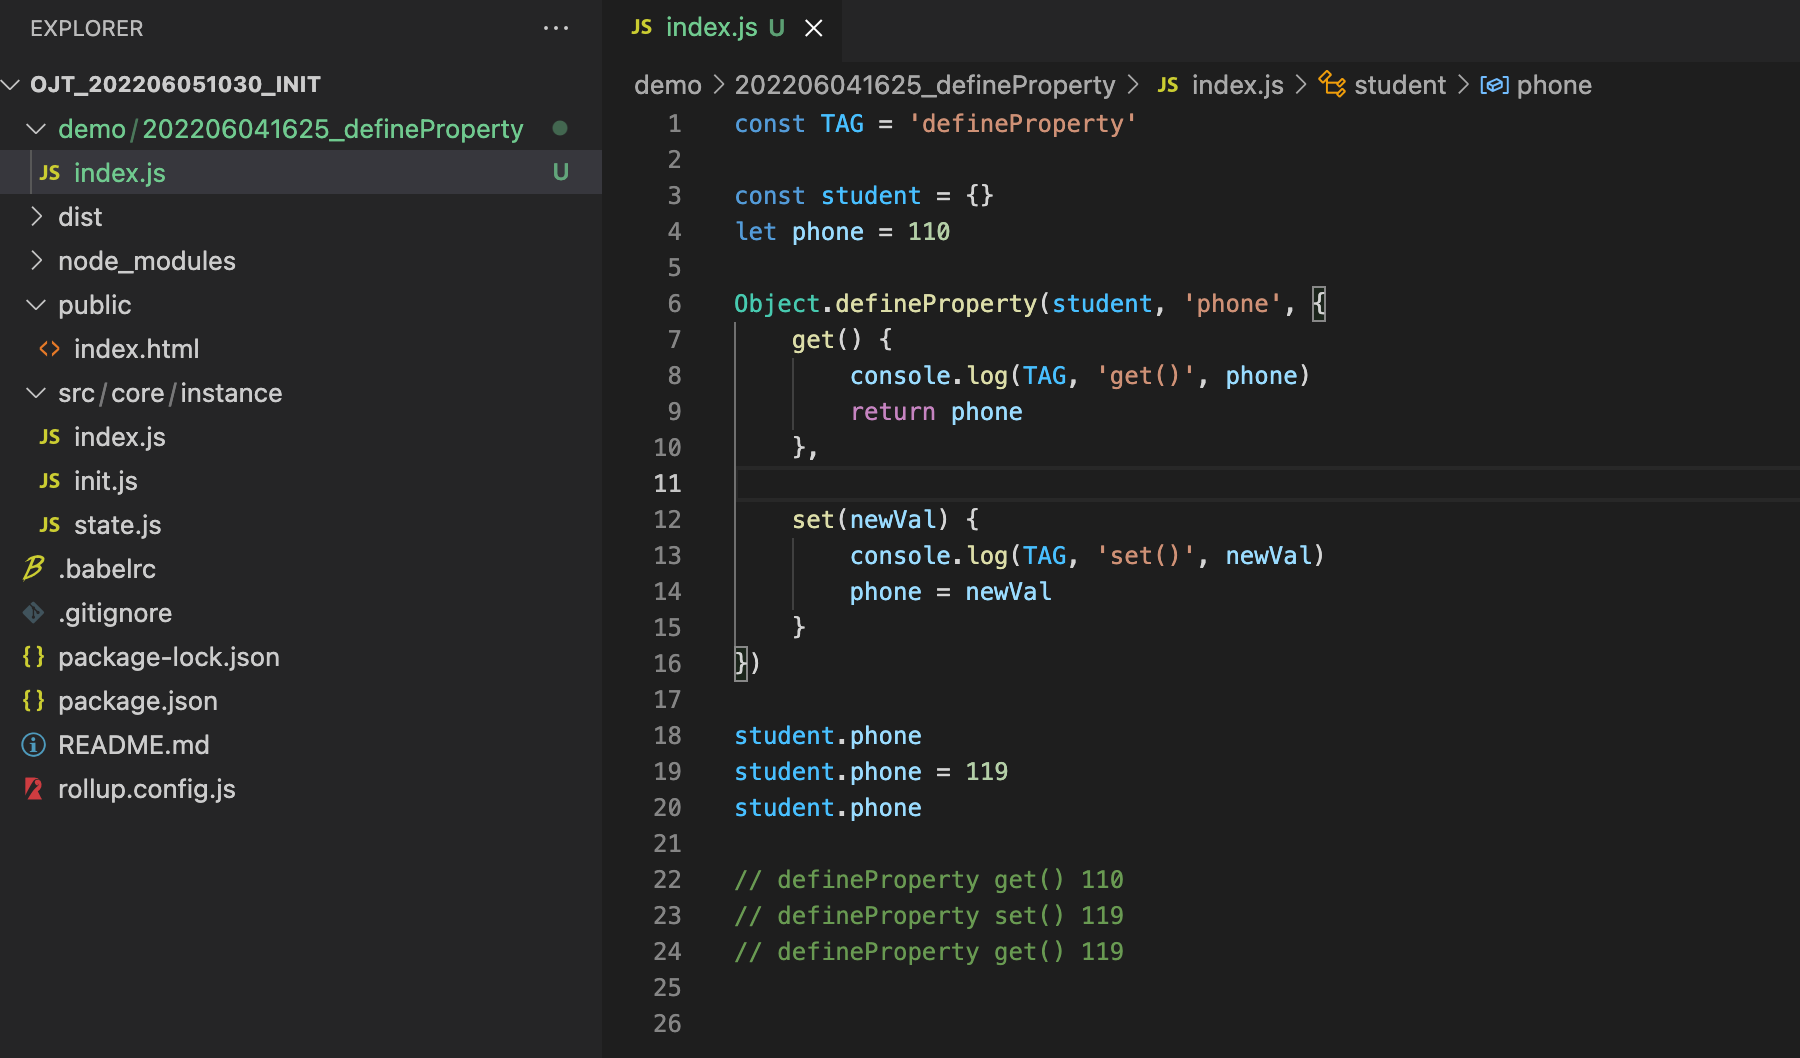The height and width of the screenshot is (1058, 1800).
Task: Click the JS icon in the breadcrumb
Action: click(1168, 85)
